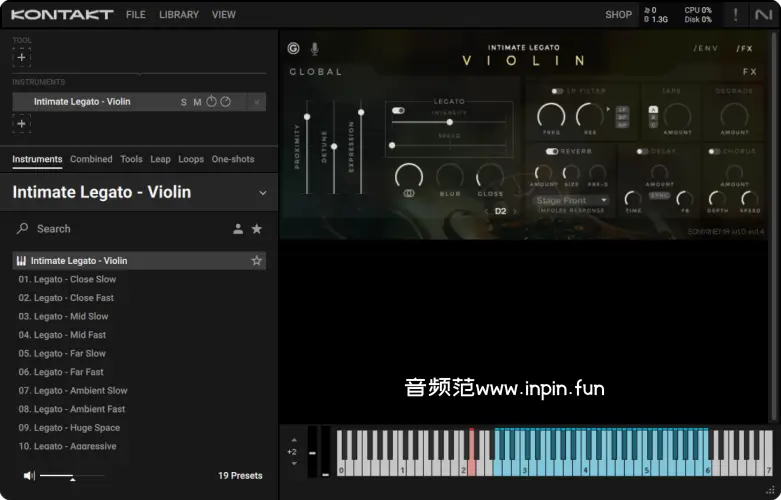Viewport: 781px width, 500px height.
Task: Click the search magnifier icon
Action: point(22,229)
